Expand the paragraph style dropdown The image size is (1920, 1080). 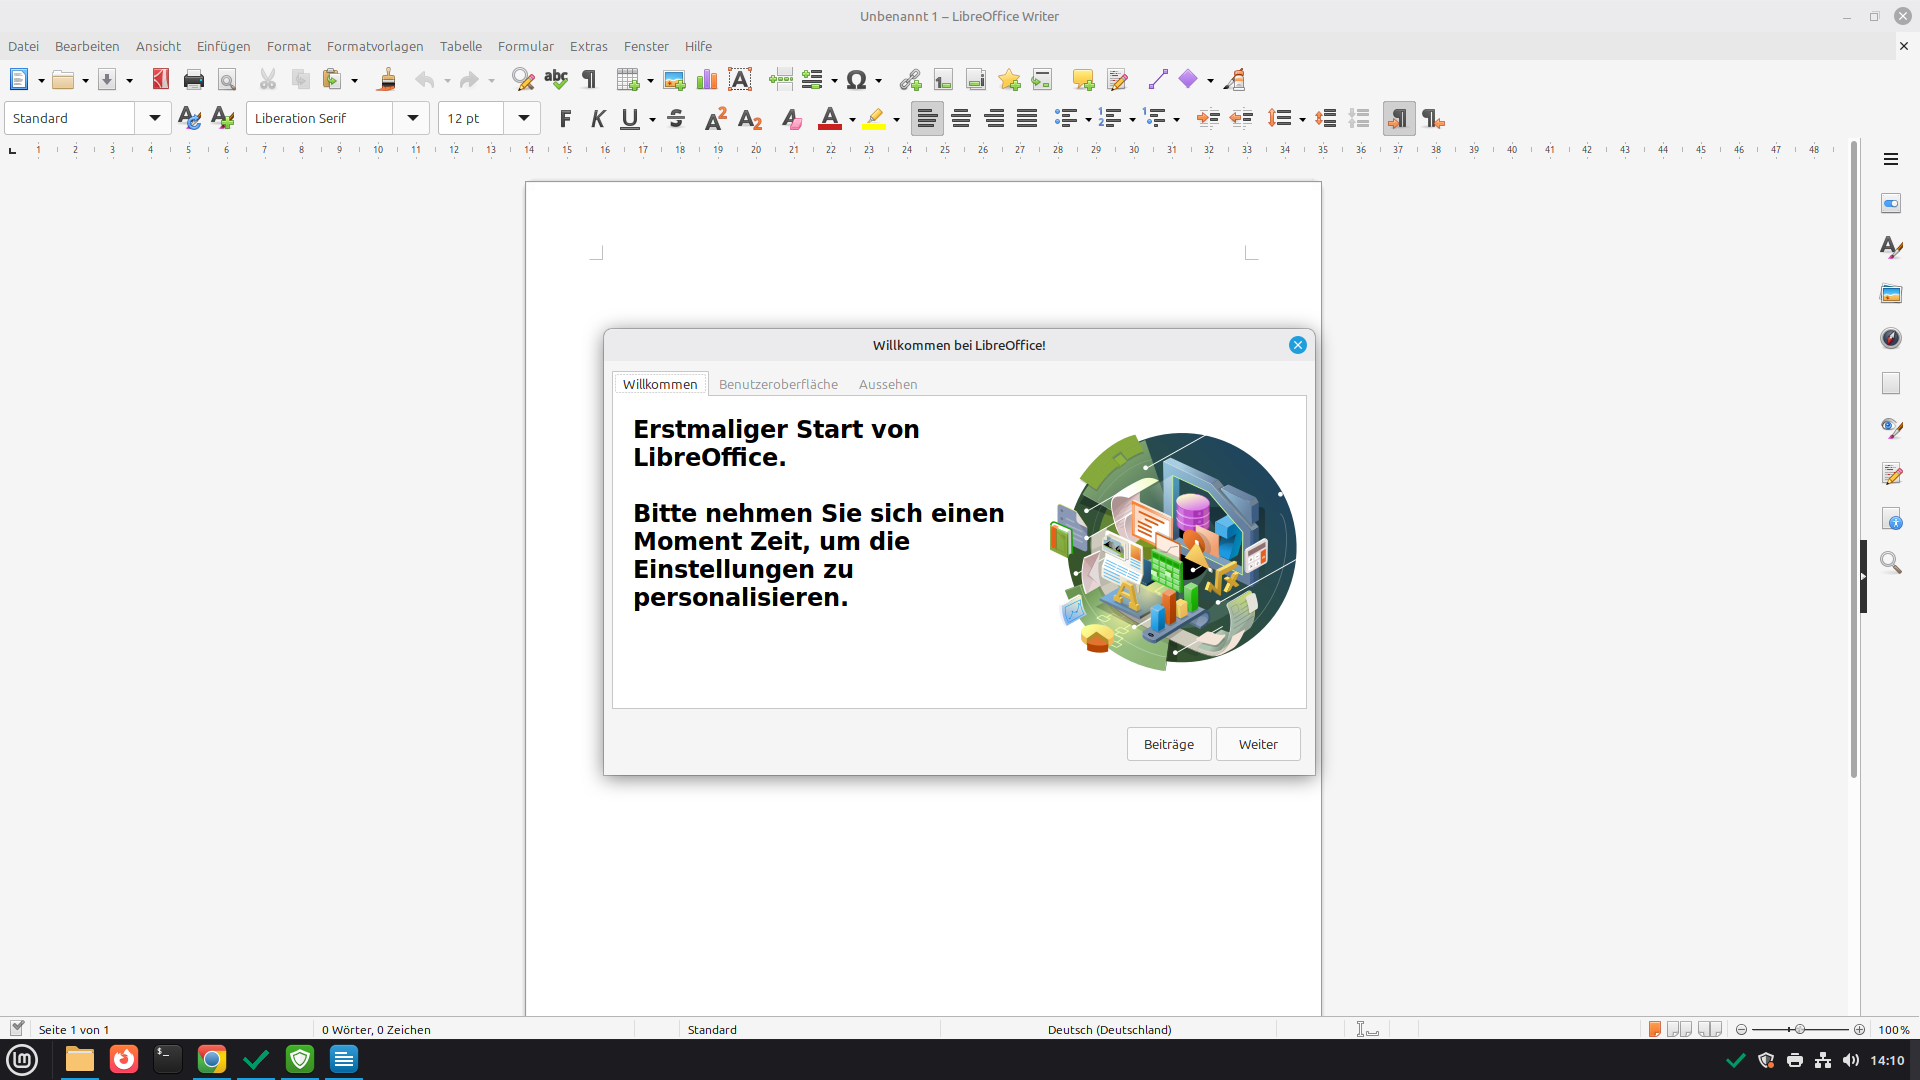click(x=154, y=118)
